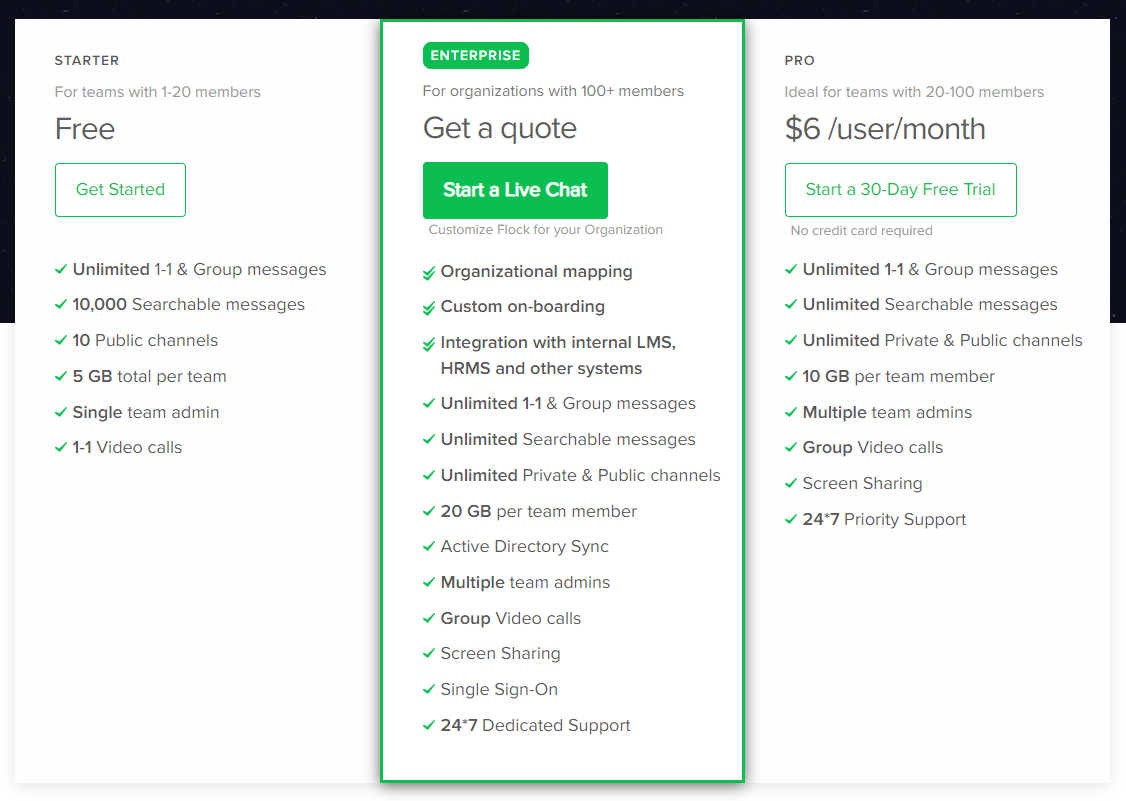Screen dimensions: 1126x801
Task: Click the checkmark beside 24*7 Priority Support
Action: tap(791, 520)
